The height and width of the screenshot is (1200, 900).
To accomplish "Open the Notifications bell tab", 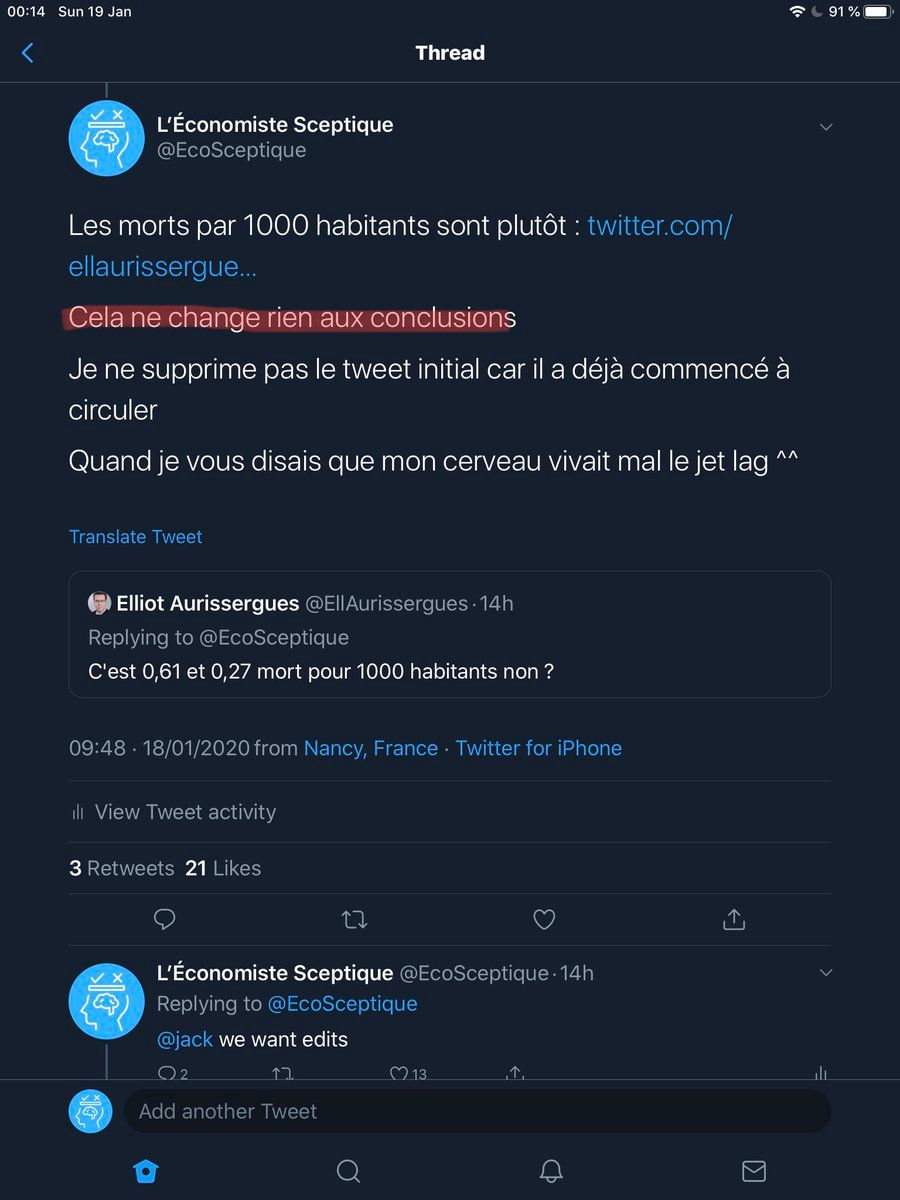I will pos(551,1171).
